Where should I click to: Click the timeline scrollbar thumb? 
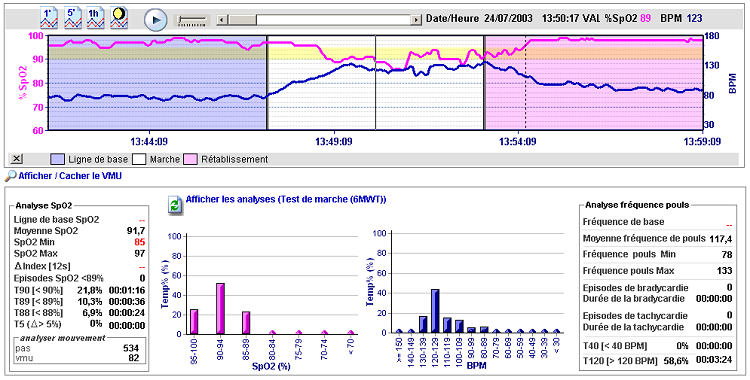[x=242, y=20]
